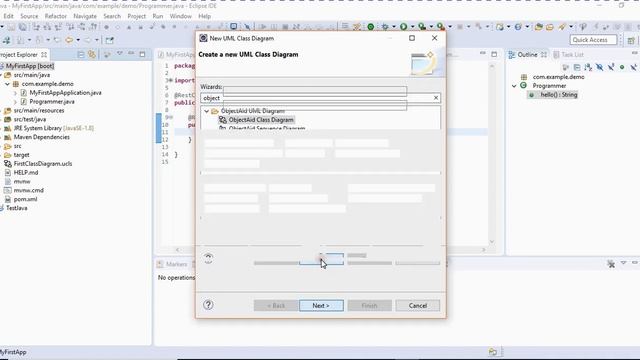Click the Open Type folder icon
This screenshot has width=640, height=360.
538,27
